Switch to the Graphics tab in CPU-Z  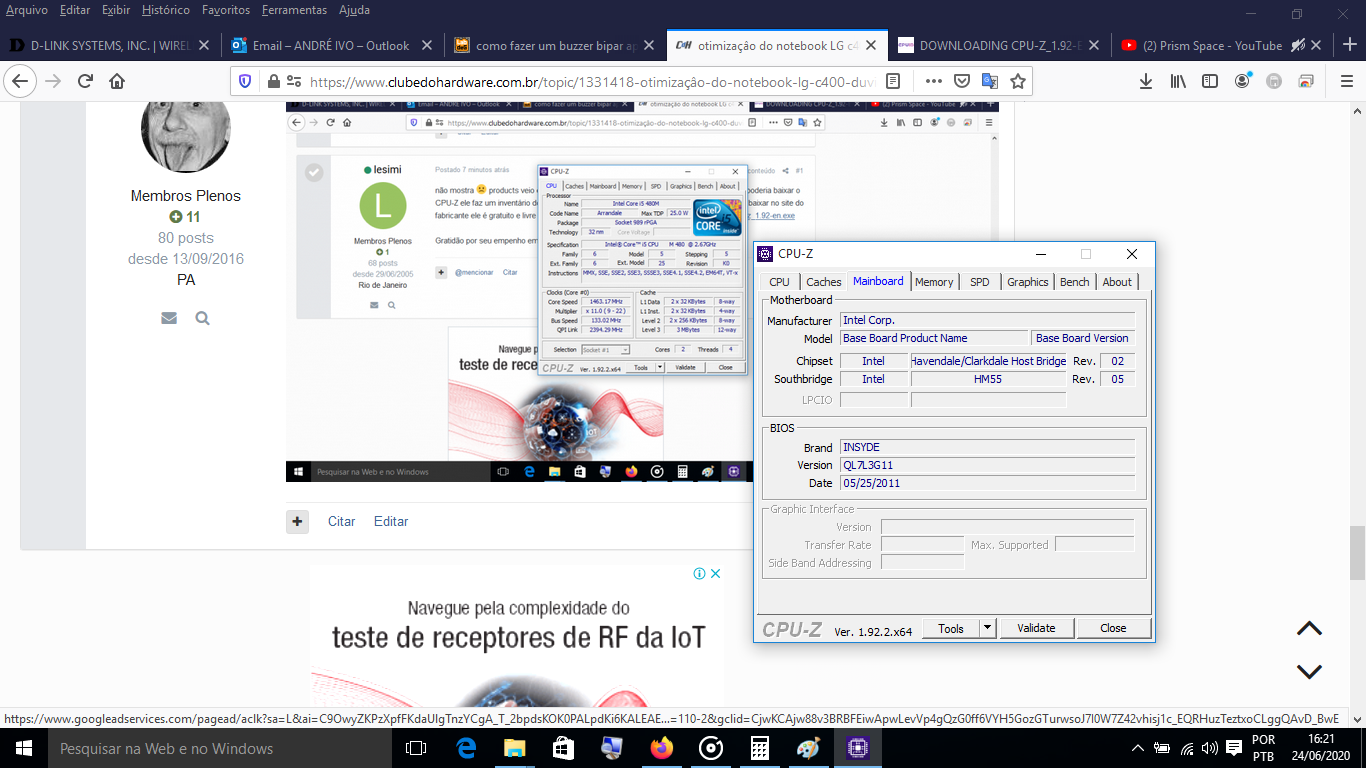[1028, 282]
